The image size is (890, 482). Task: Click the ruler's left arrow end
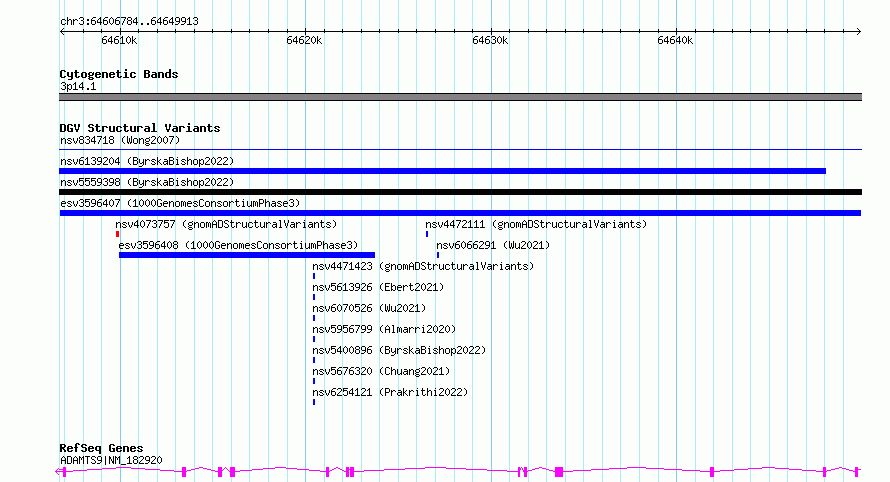(62, 31)
